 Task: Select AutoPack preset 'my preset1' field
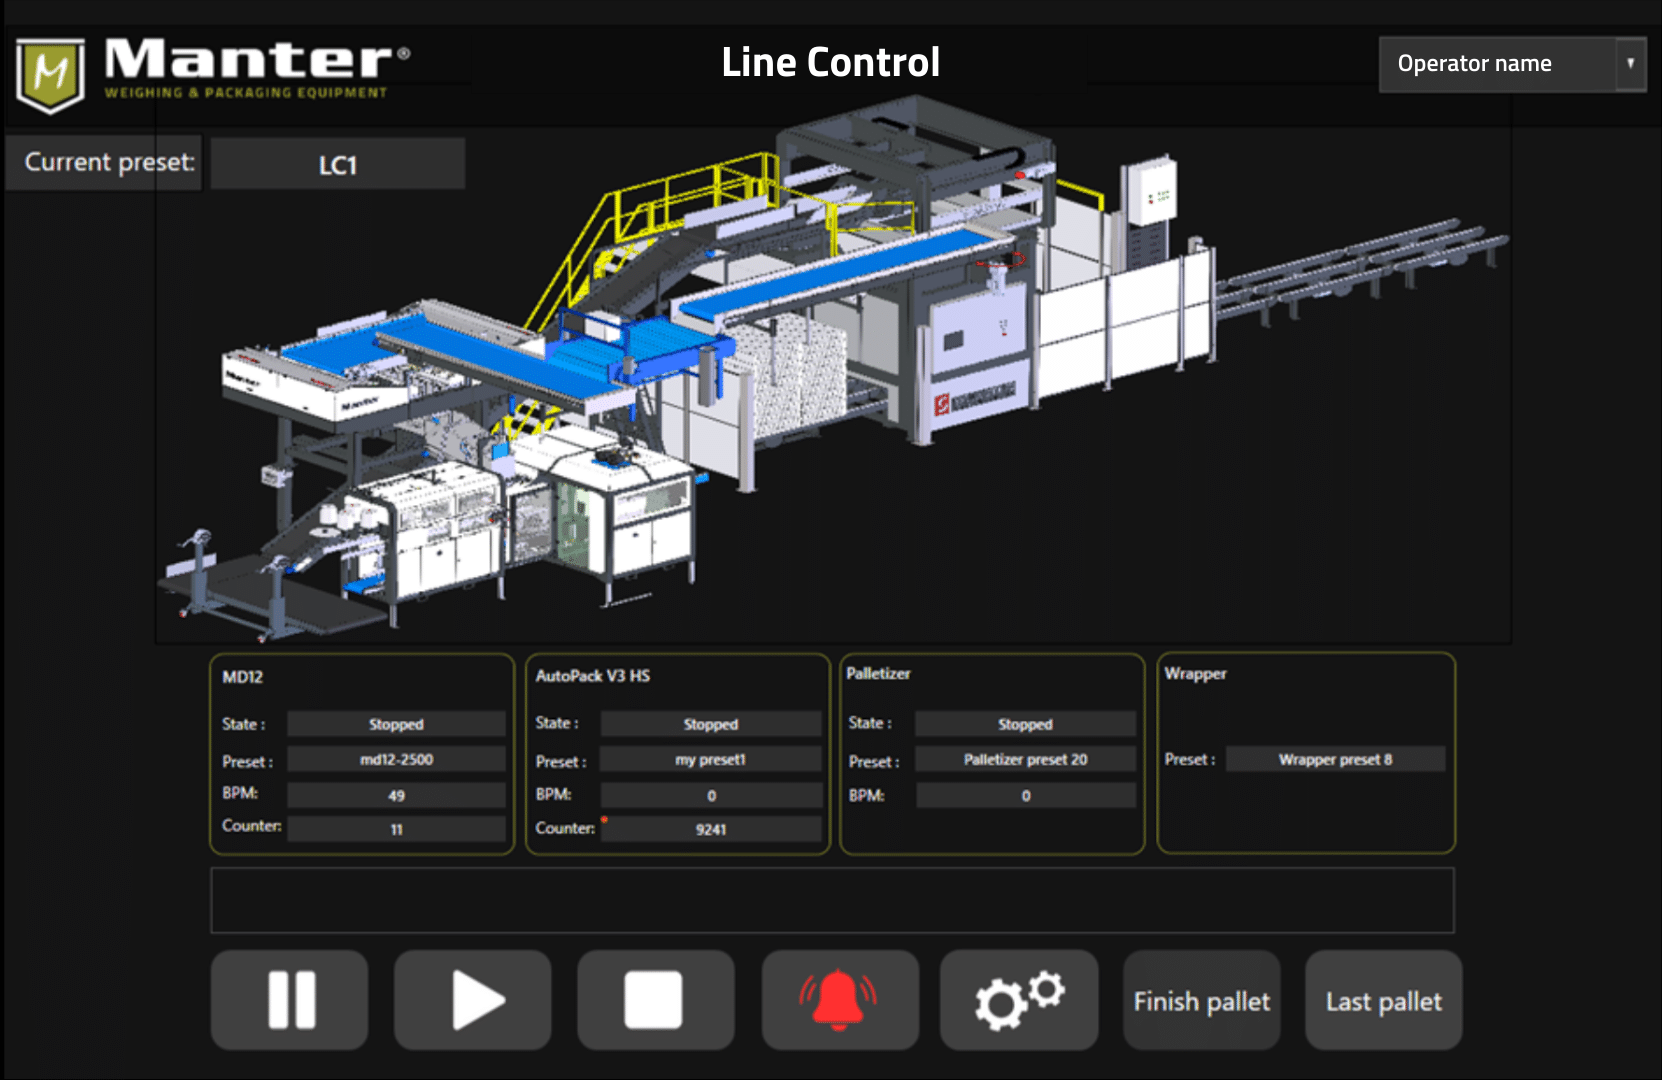pyautogui.click(x=710, y=760)
